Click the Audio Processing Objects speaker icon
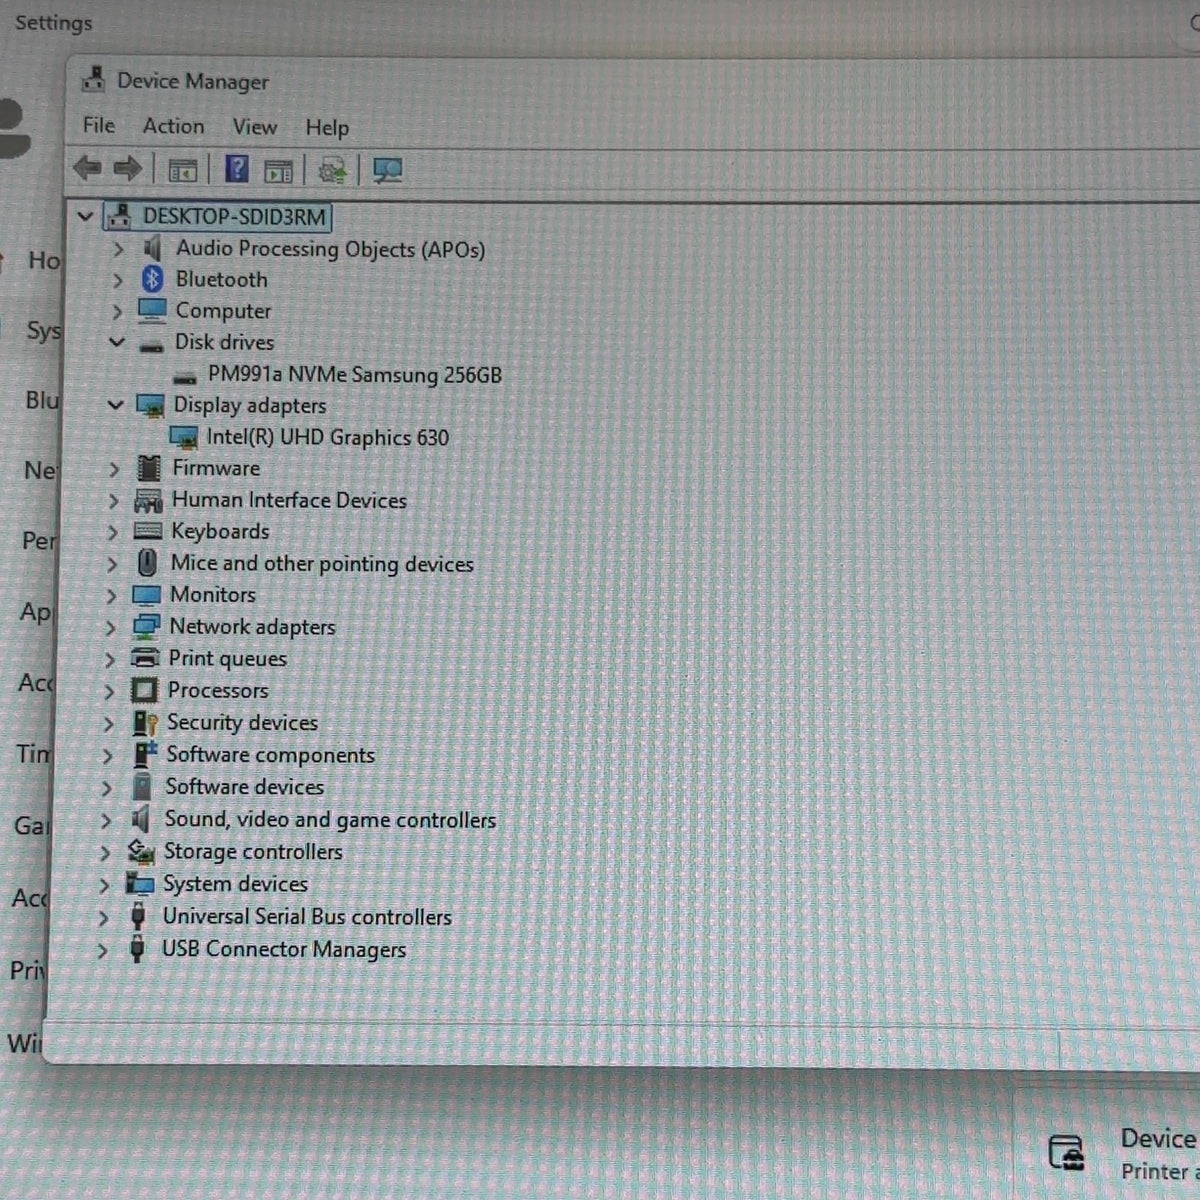Image resolution: width=1200 pixels, height=1200 pixels. (x=152, y=247)
